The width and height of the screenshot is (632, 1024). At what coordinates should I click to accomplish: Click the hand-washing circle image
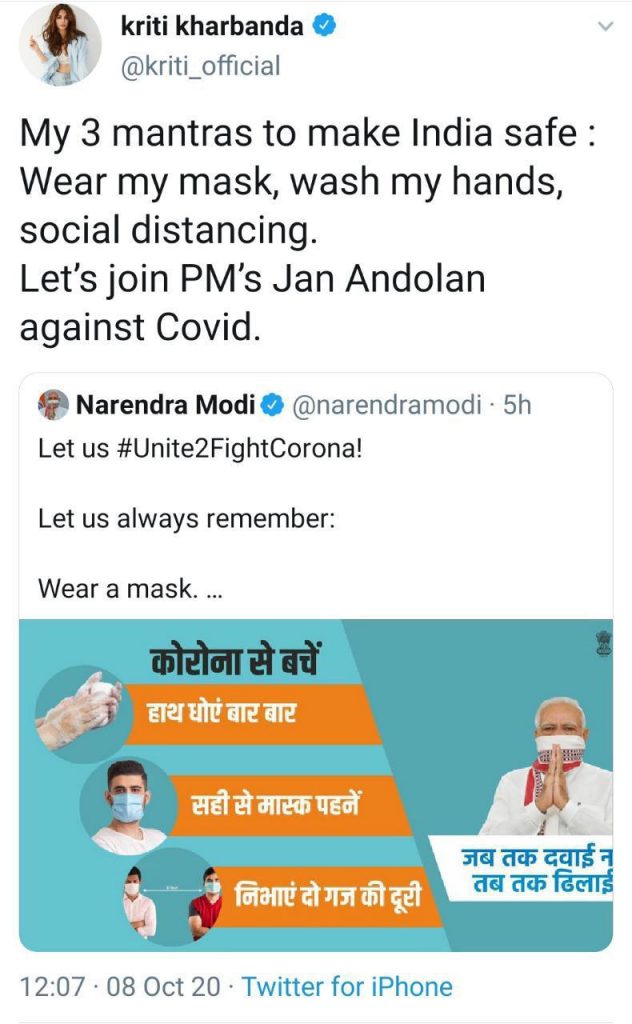click(79, 712)
